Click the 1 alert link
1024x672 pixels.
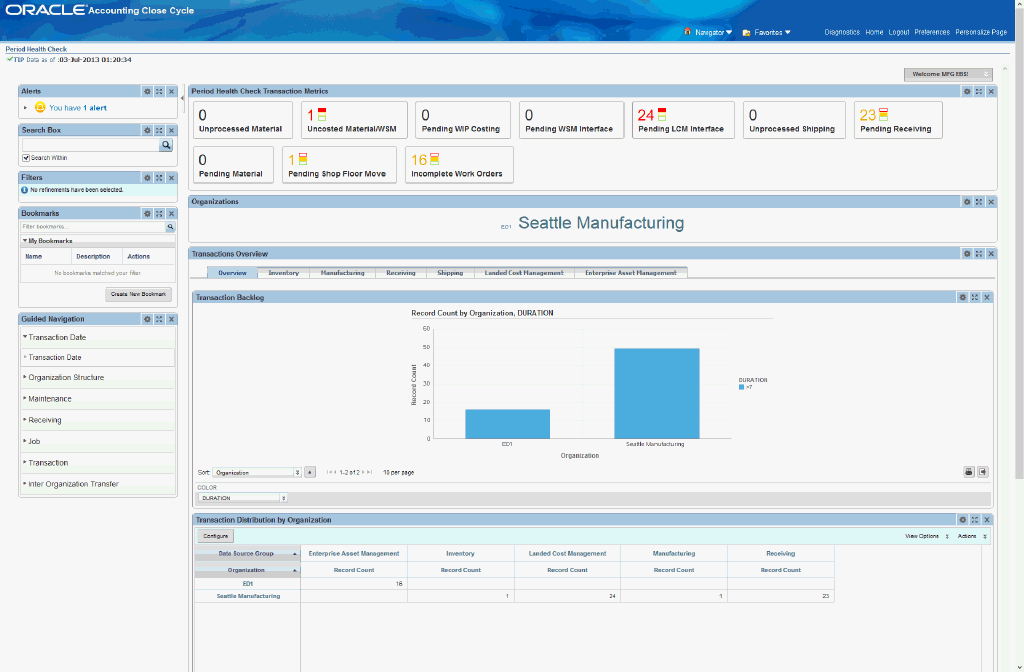point(95,108)
